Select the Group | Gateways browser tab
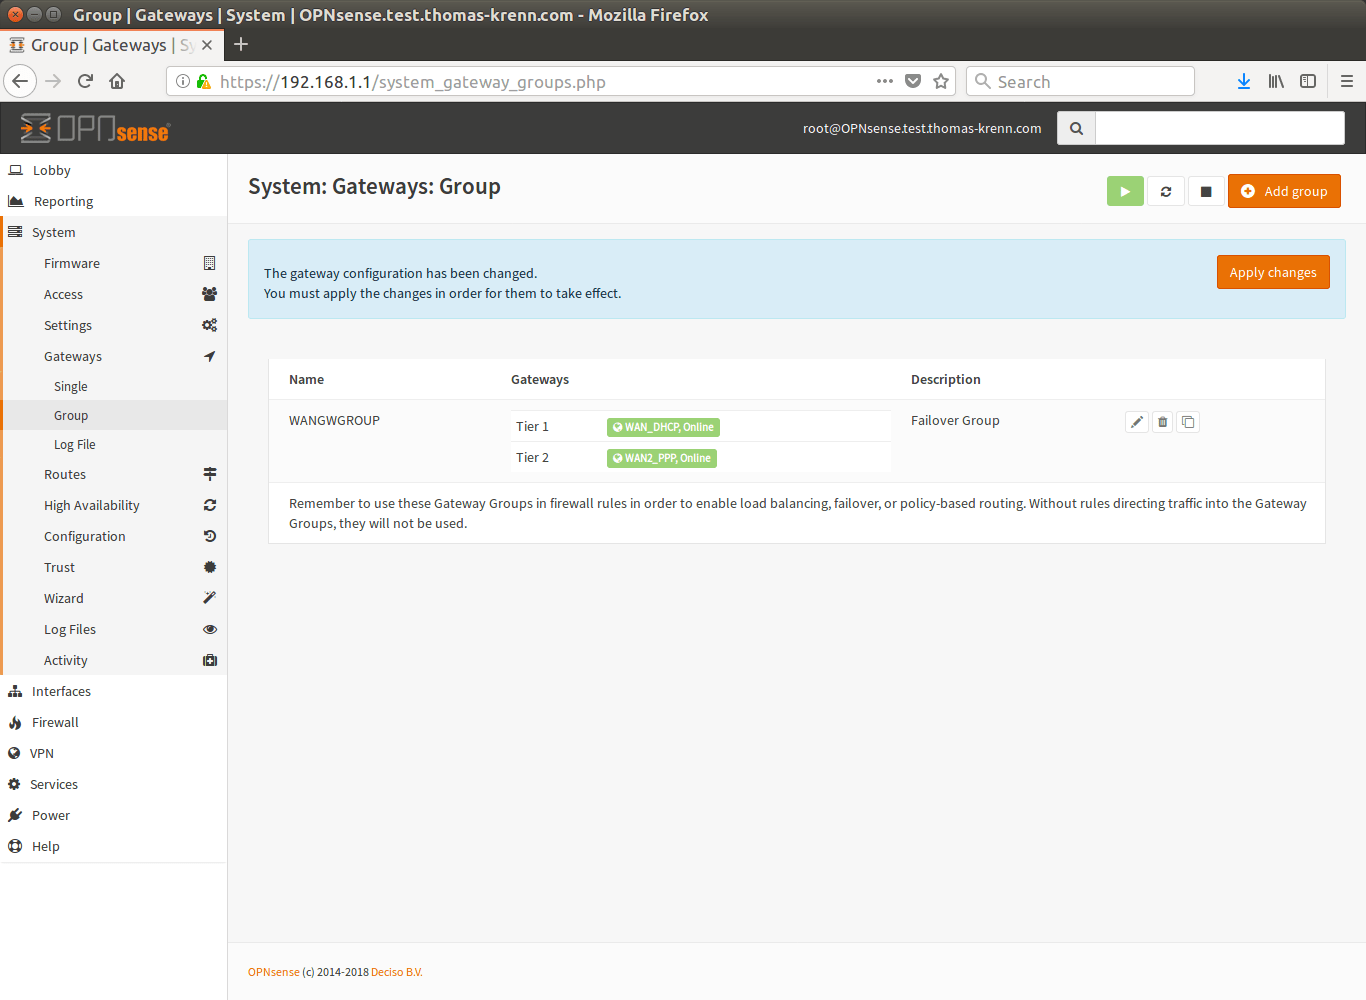 click(x=110, y=45)
